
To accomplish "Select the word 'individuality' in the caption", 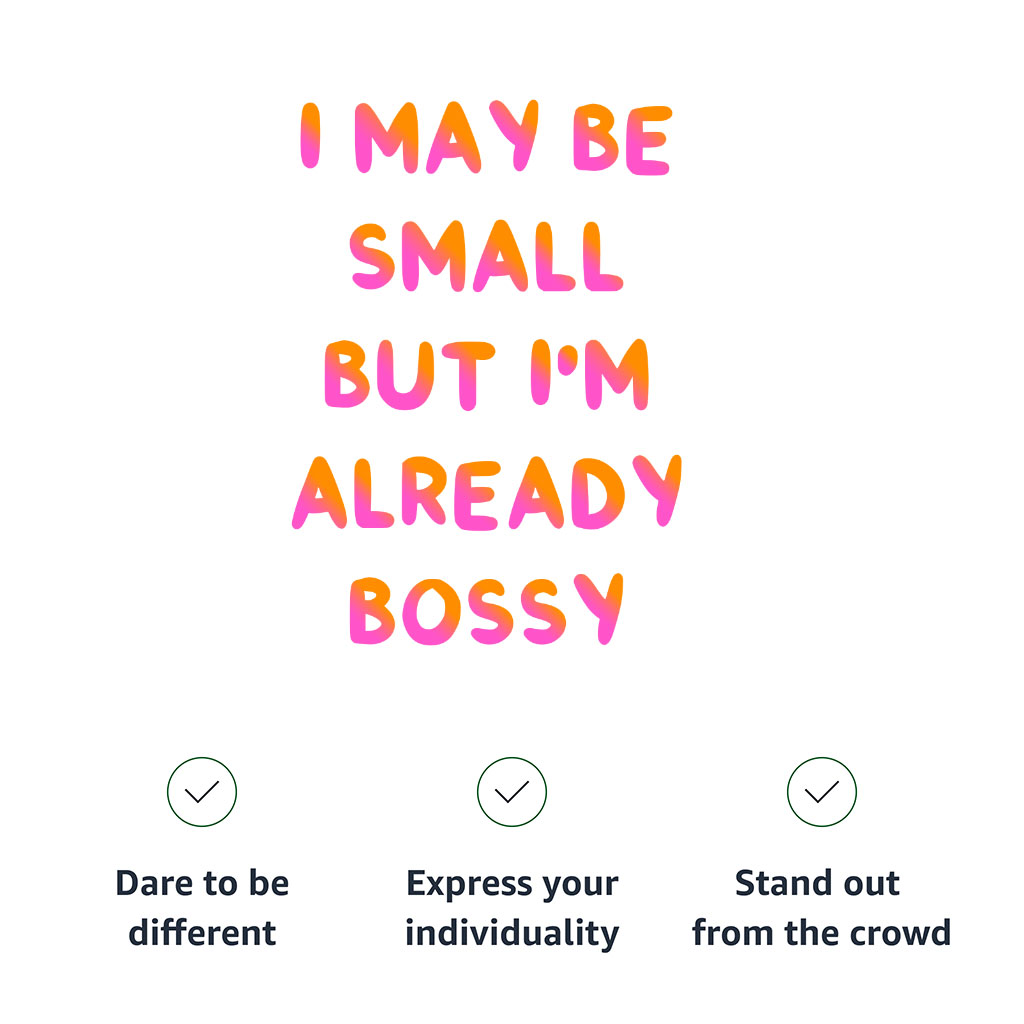I will point(512,934).
